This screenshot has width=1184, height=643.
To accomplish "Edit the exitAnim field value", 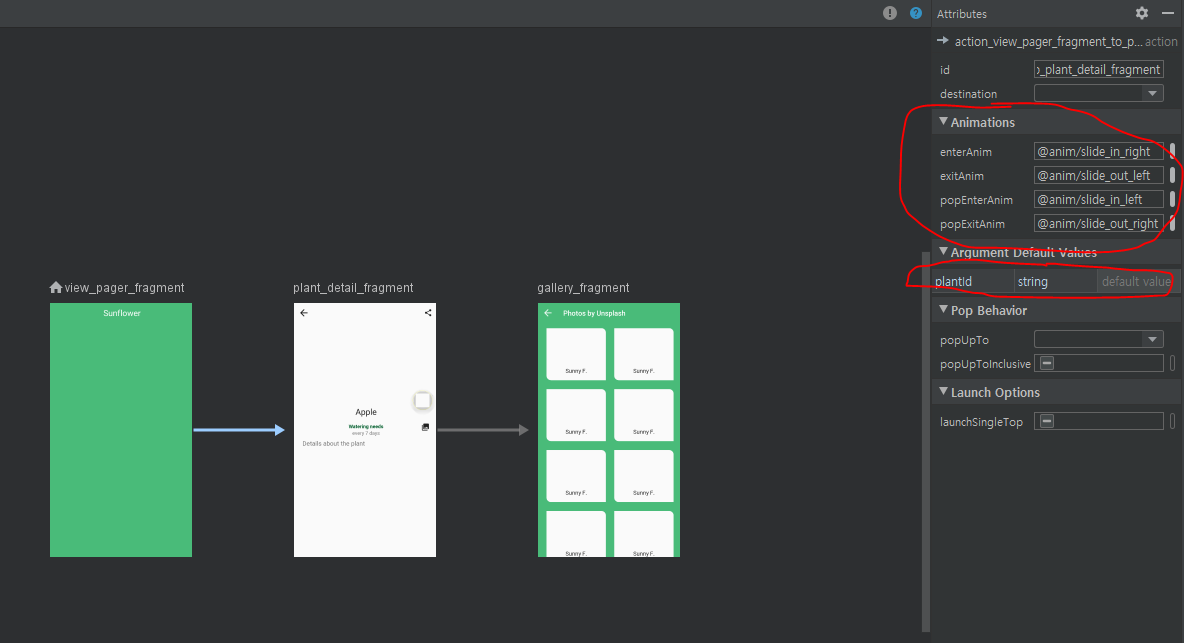I will pos(1099,175).
